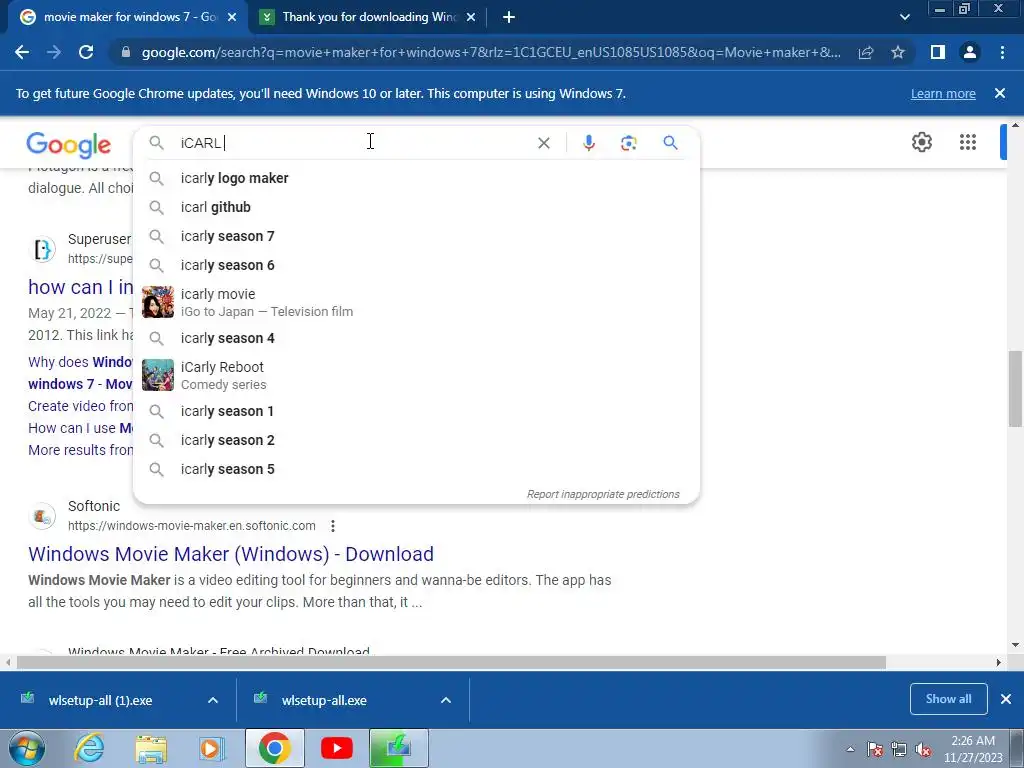Viewport: 1024px width, 768px height.
Task: Click Show all downloads button
Action: tap(948, 699)
